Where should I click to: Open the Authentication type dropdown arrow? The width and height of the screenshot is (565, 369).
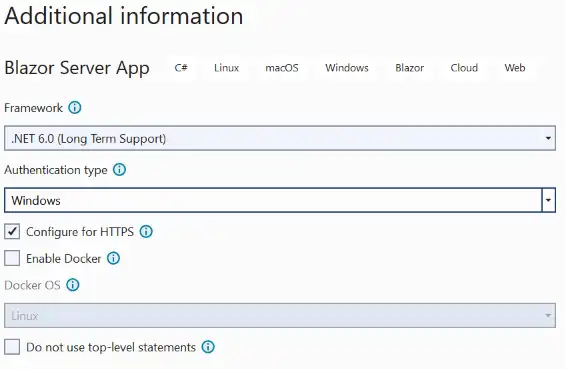(548, 200)
